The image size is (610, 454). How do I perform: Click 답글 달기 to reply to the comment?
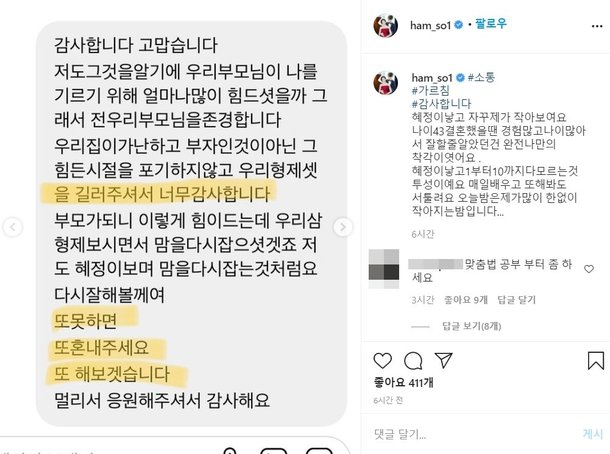pos(516,300)
